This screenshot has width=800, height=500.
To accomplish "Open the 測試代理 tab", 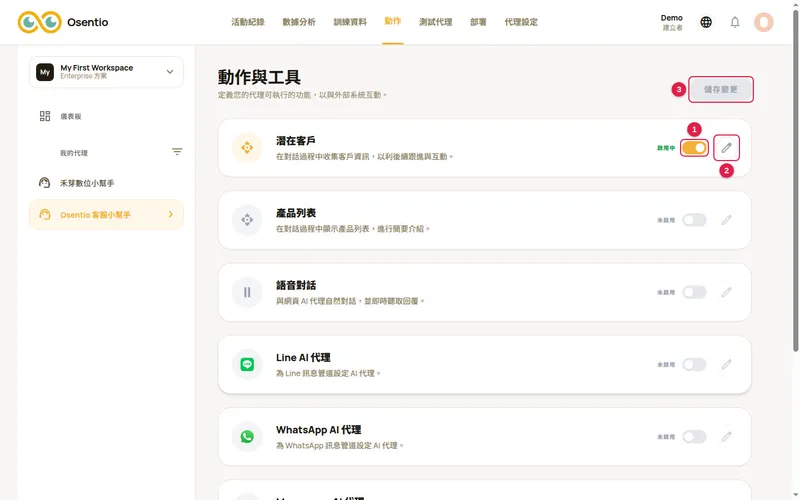I will [436, 22].
